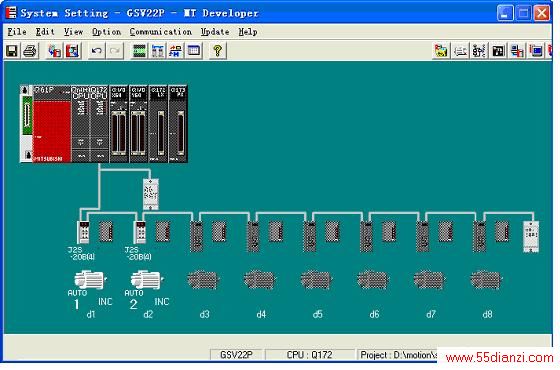Open the Communication menu
Screen dimensions: 560x370
160,32
